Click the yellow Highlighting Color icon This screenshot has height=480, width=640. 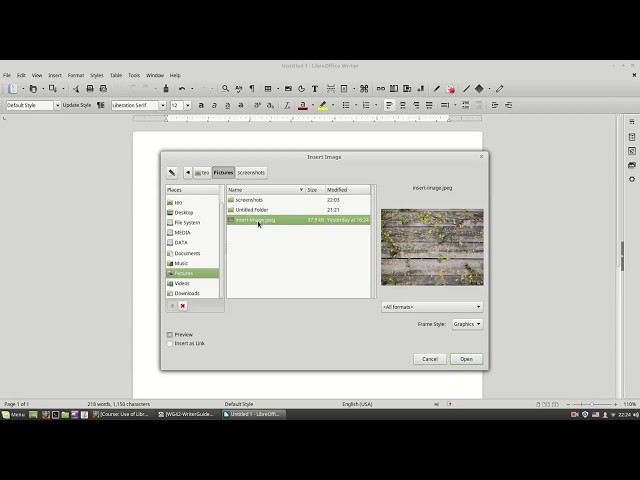pyautogui.click(x=323, y=105)
